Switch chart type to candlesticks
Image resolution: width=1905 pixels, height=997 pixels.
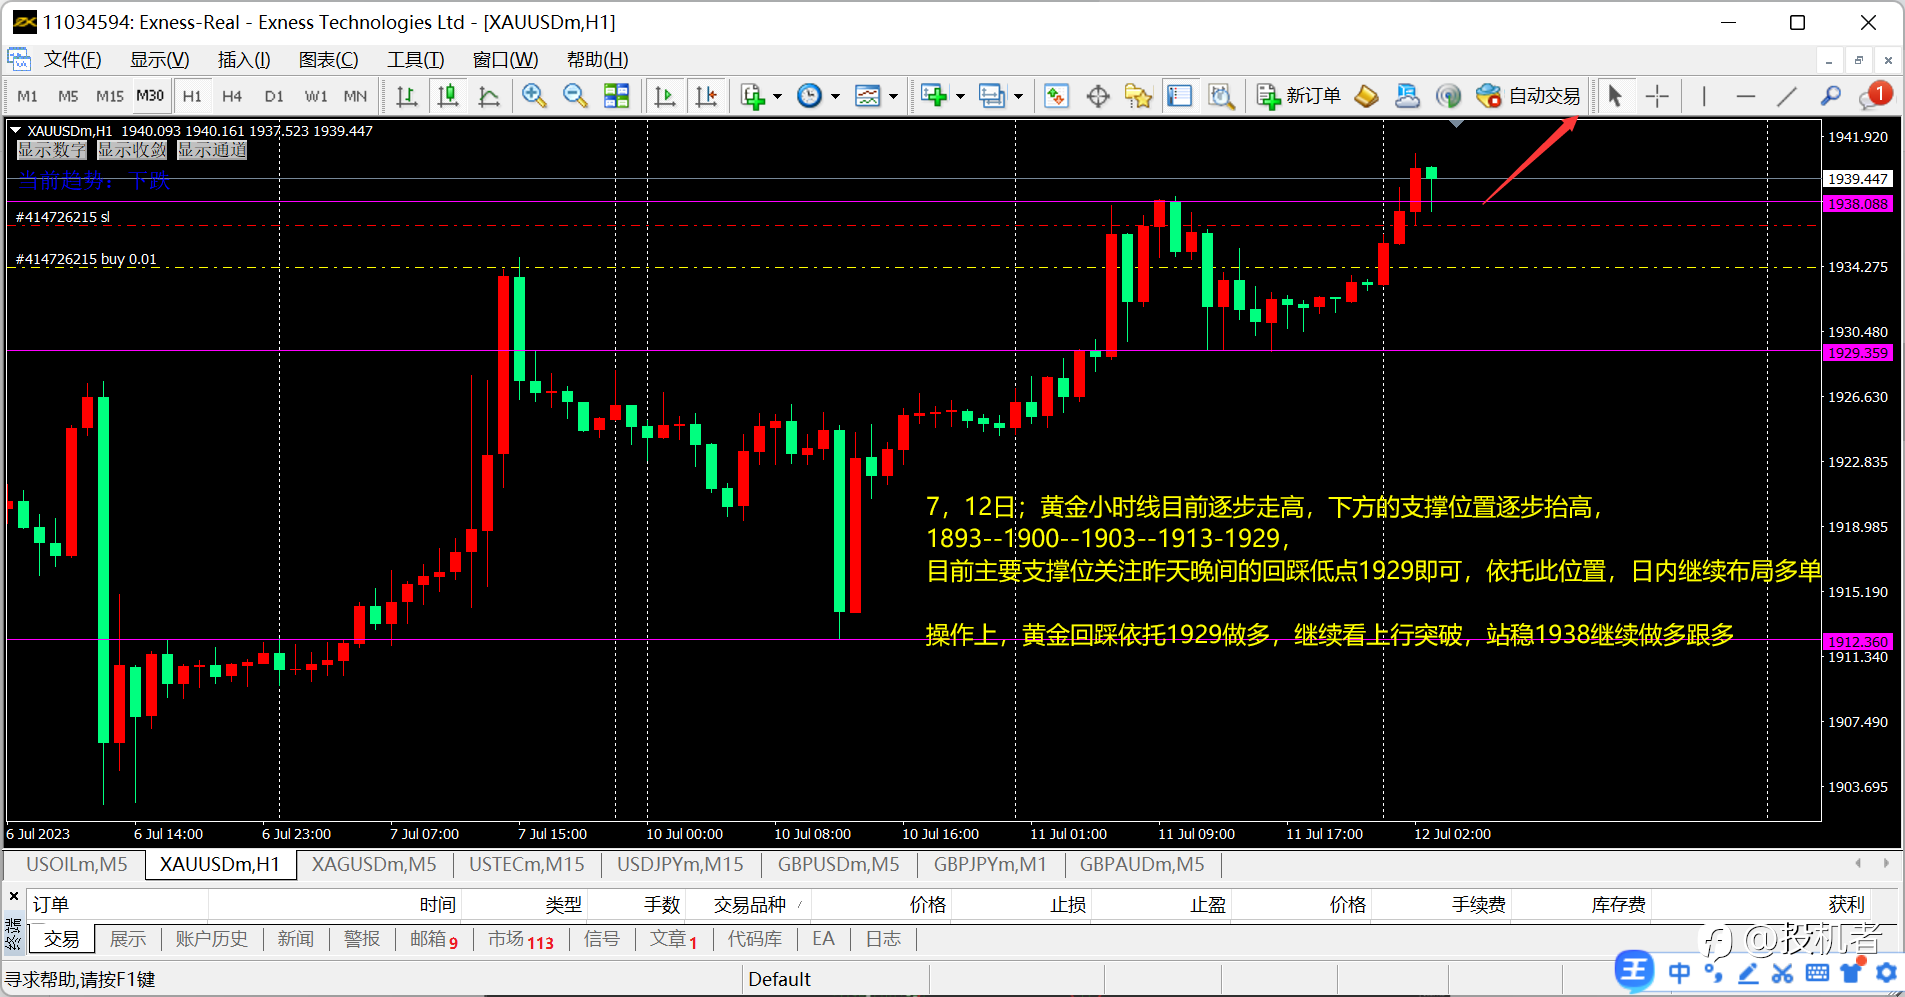pyautogui.click(x=448, y=96)
